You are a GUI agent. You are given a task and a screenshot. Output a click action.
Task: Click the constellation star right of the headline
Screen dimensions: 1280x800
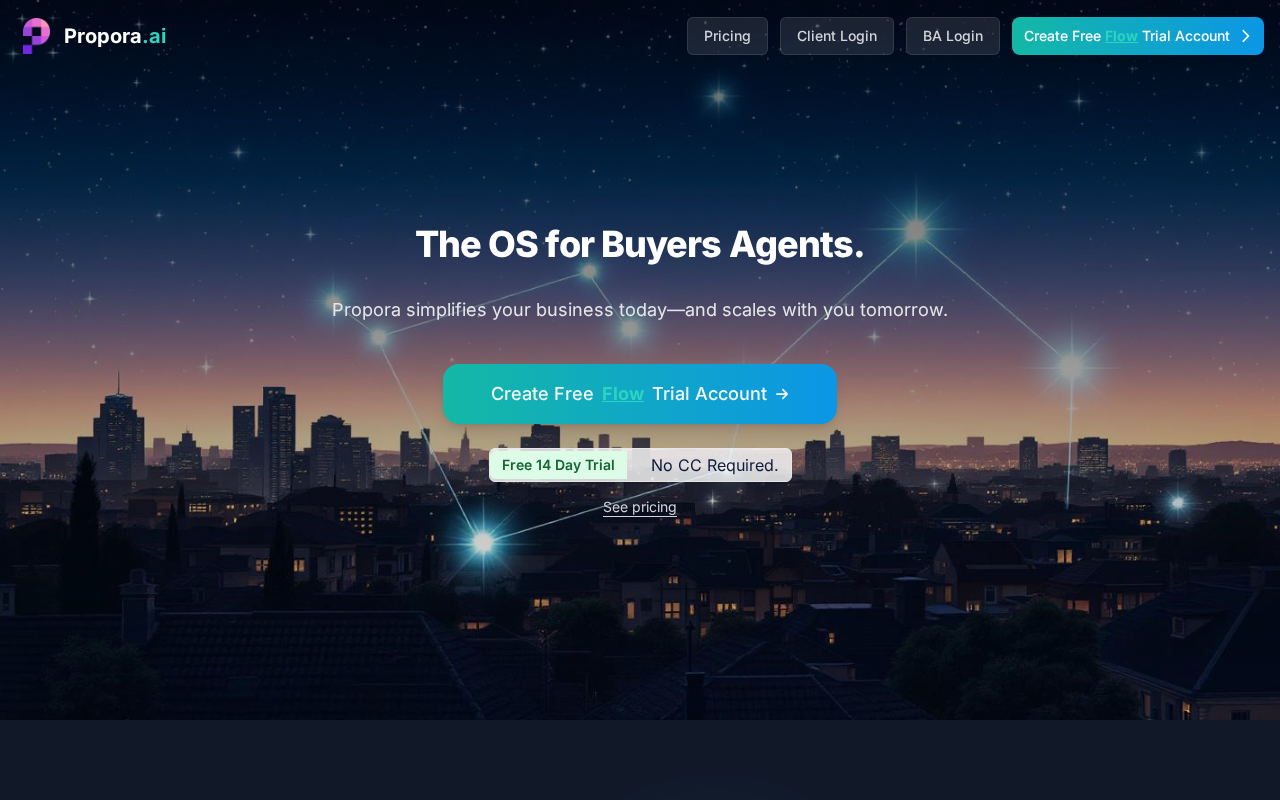pyautogui.click(x=915, y=231)
